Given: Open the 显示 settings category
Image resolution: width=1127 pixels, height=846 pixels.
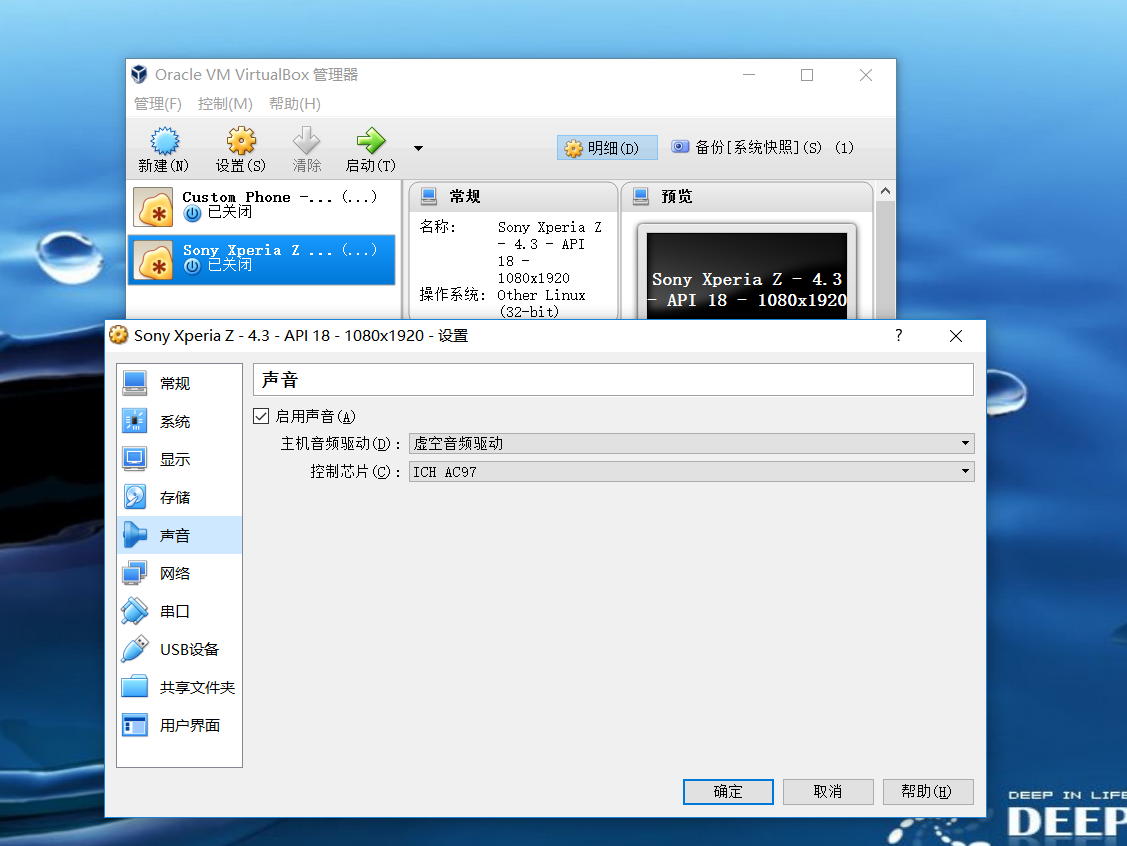Looking at the screenshot, I should click(179, 459).
